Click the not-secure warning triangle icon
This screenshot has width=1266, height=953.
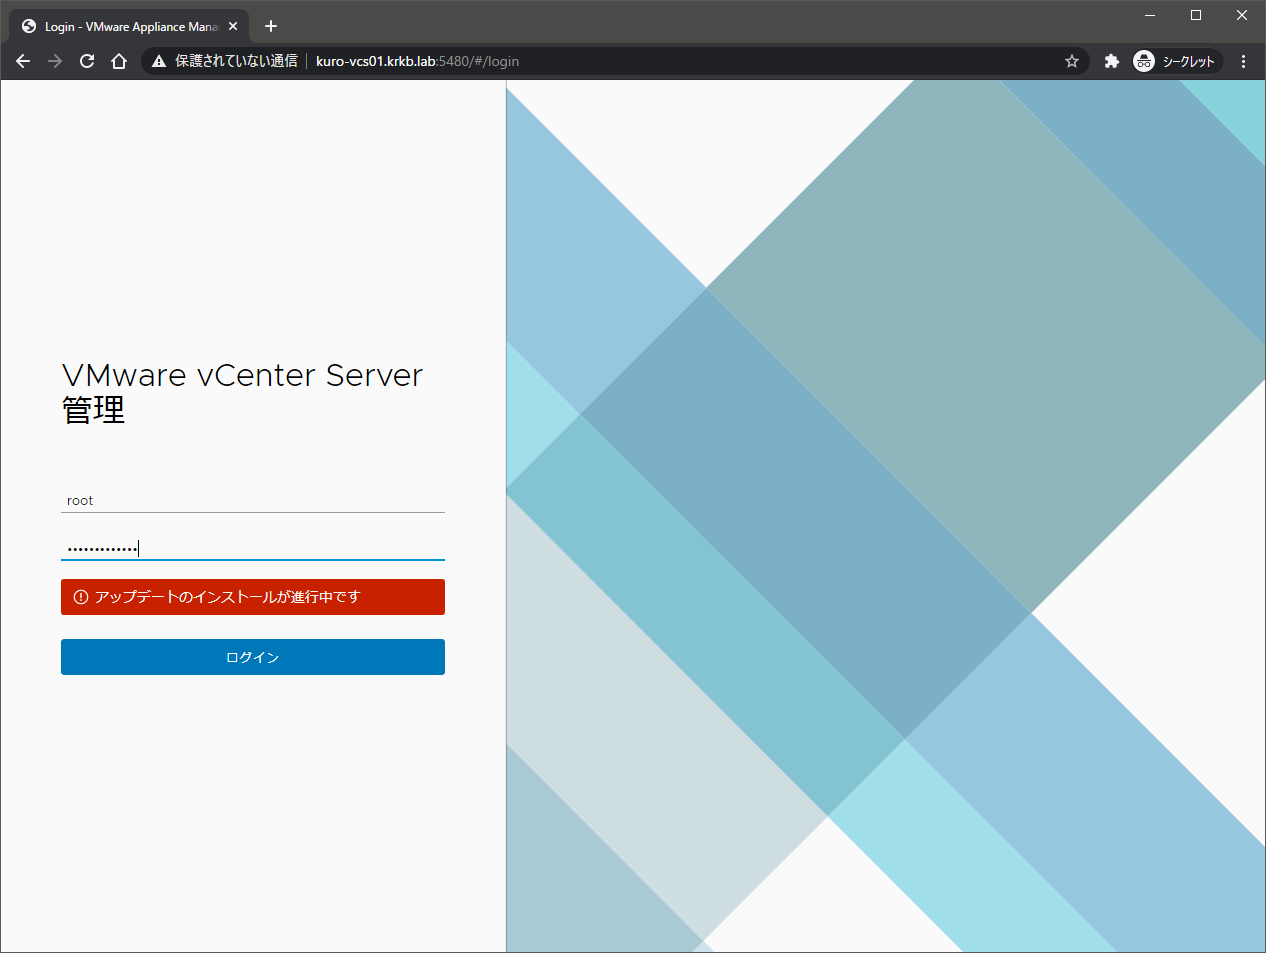click(159, 61)
